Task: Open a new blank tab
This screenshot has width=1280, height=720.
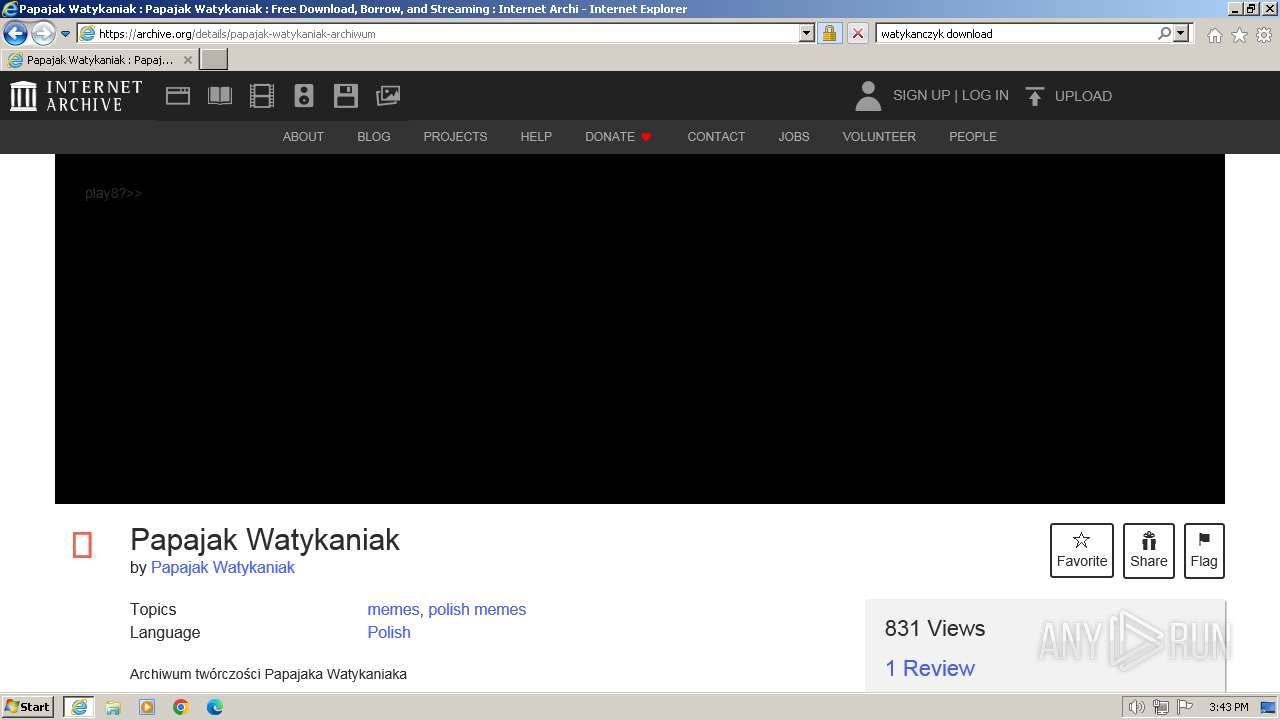Action: click(x=214, y=60)
